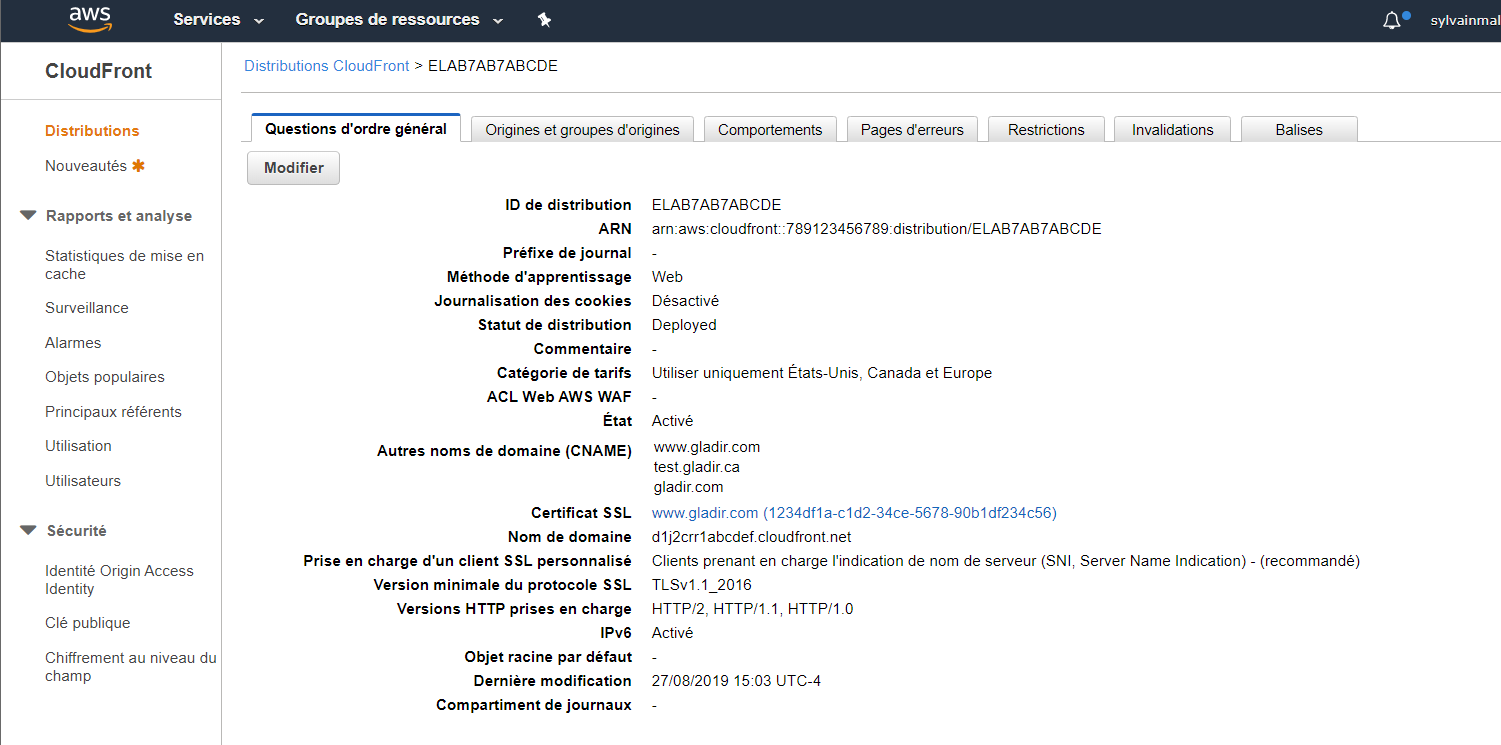Image resolution: width=1501 pixels, height=745 pixels.
Task: Collapse the Rapports et analyse section
Action: tap(29, 216)
